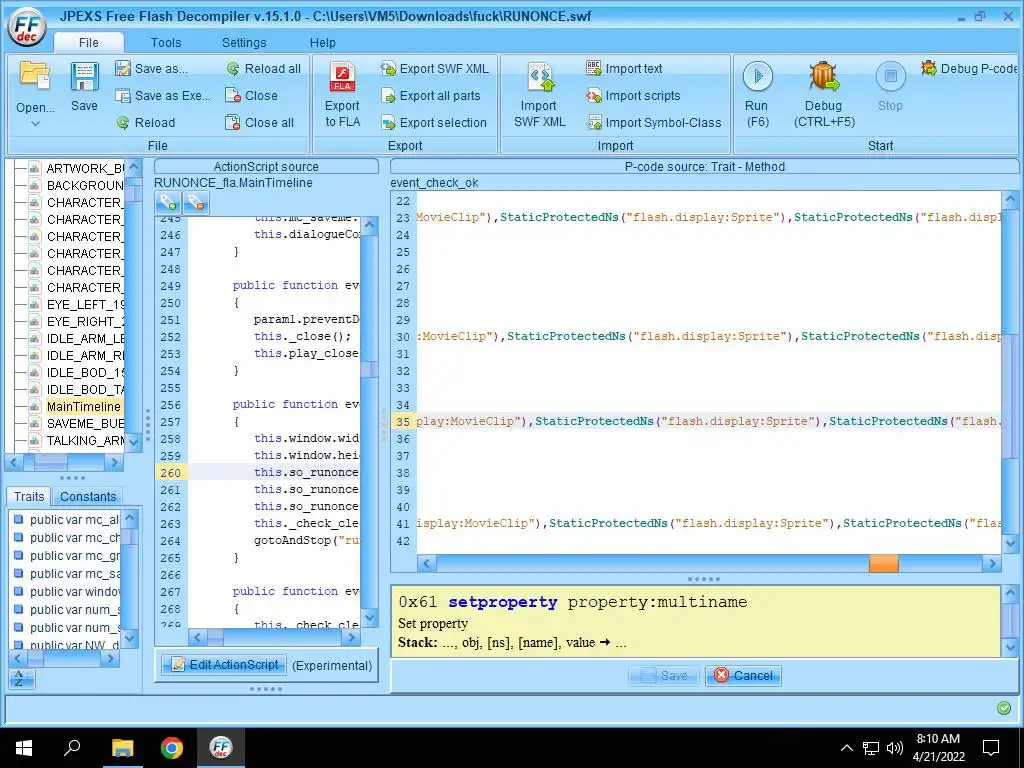Click the second icon above ActionScript source
This screenshot has height=768, width=1024.
(196, 203)
